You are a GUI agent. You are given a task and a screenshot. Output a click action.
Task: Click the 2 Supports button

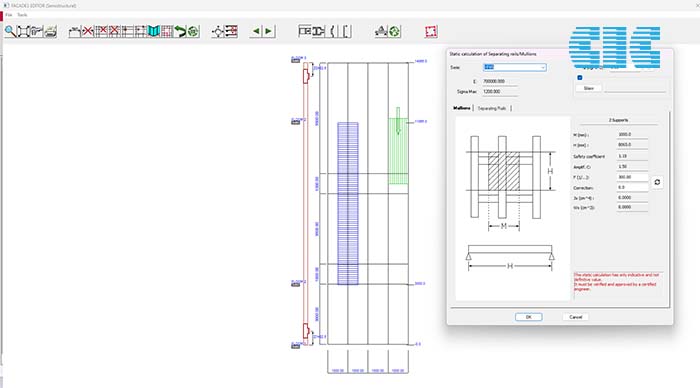pos(618,120)
